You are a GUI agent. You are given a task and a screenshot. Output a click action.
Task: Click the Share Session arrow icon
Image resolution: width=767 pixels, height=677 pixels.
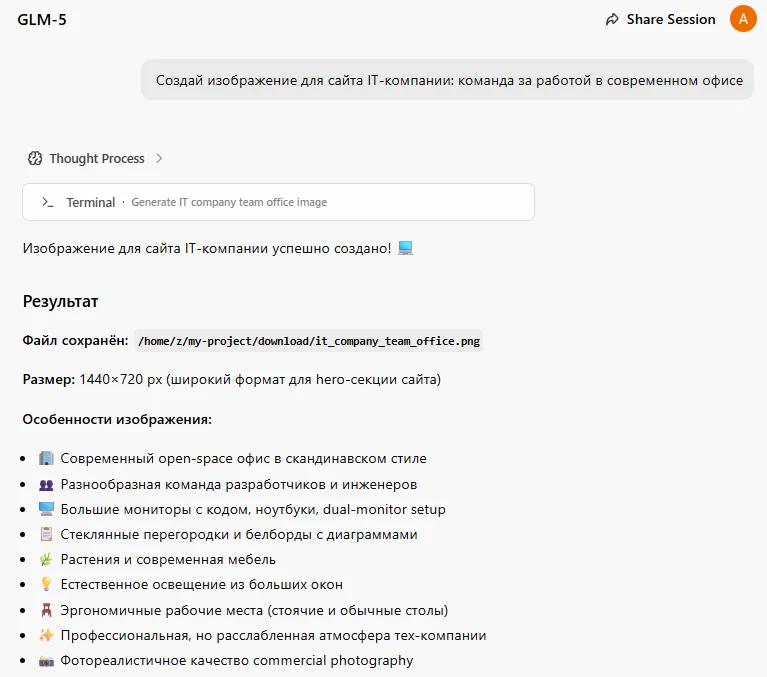pyautogui.click(x=612, y=20)
